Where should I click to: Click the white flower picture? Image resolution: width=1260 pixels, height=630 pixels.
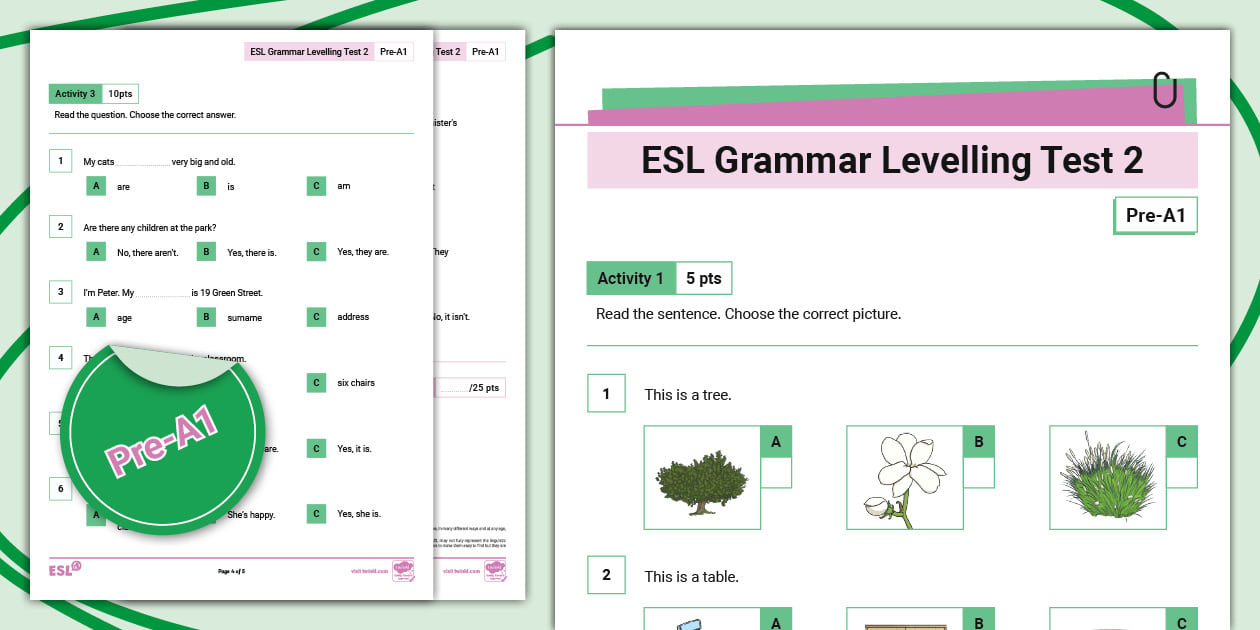tap(904, 476)
